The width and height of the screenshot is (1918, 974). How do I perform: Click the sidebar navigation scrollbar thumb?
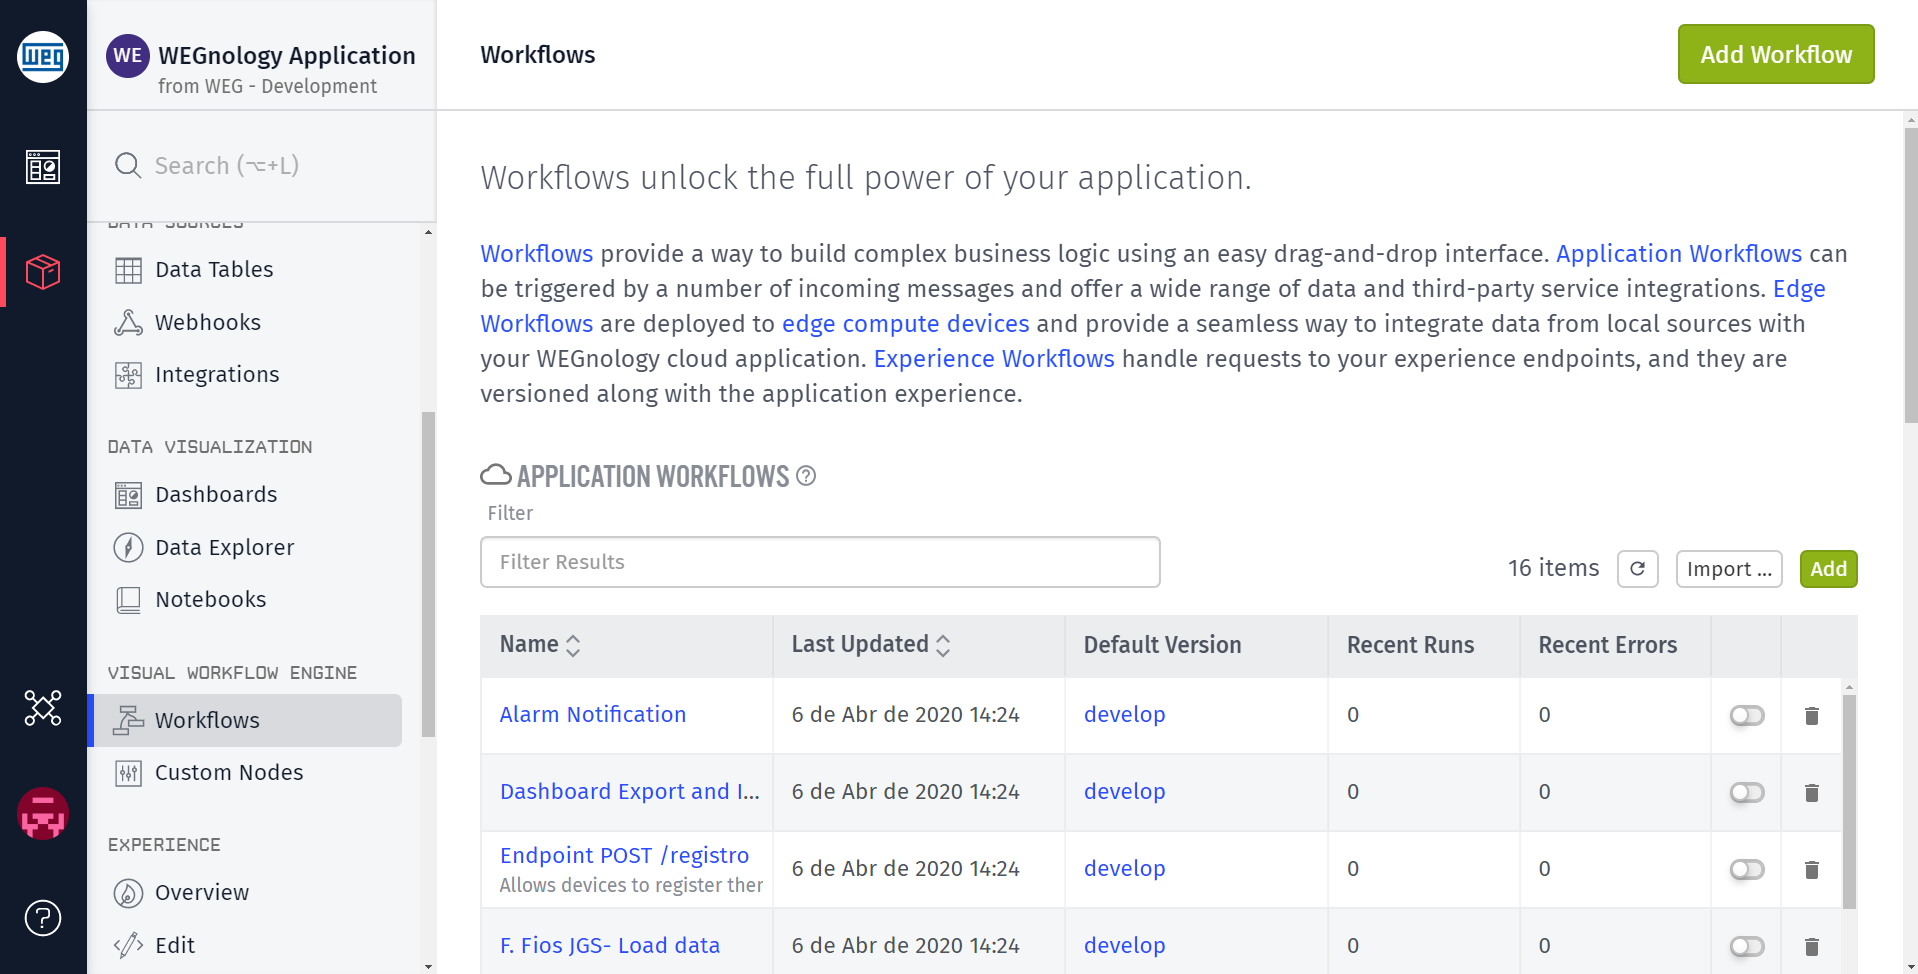click(429, 575)
